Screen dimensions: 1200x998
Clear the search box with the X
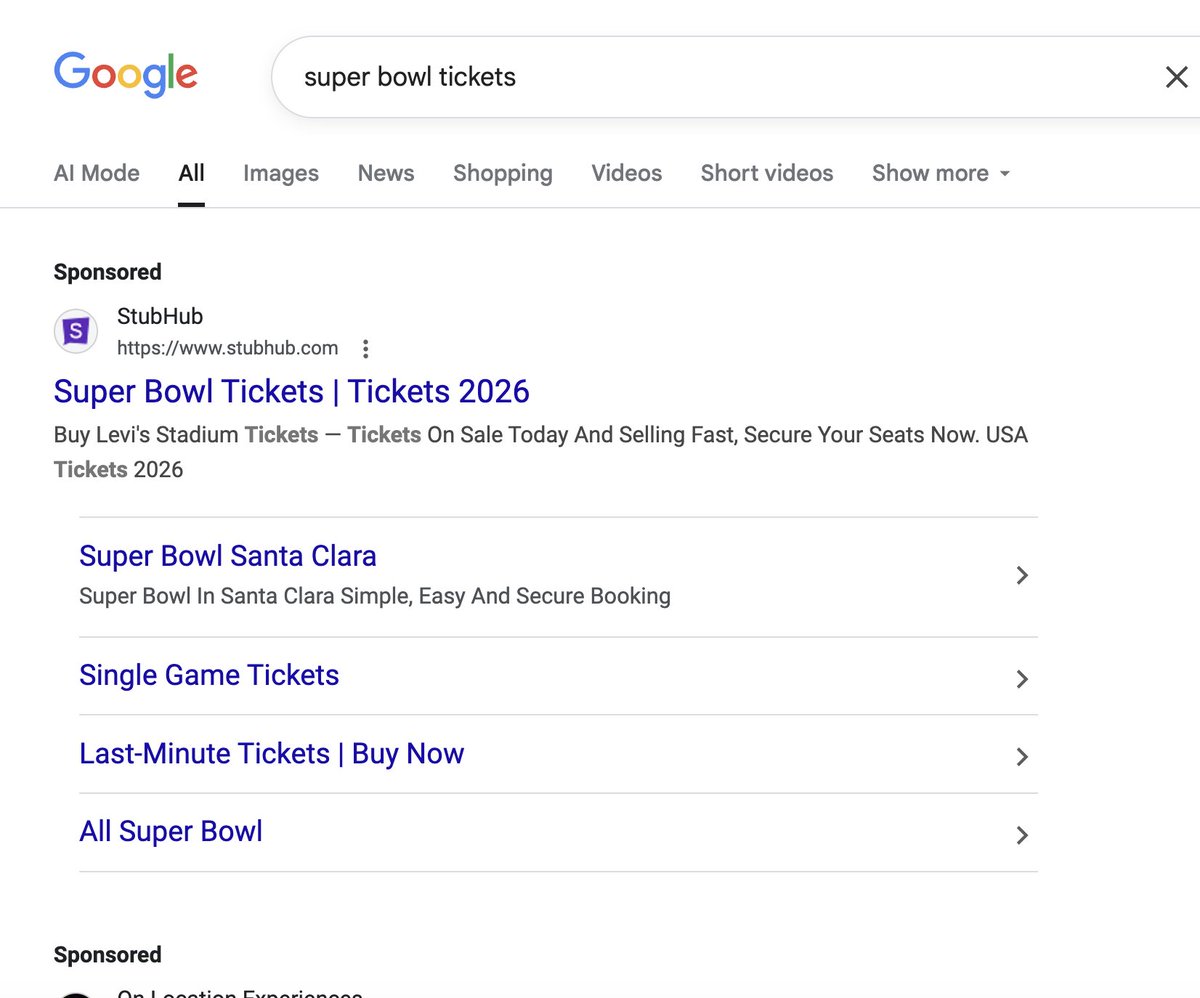point(1176,77)
